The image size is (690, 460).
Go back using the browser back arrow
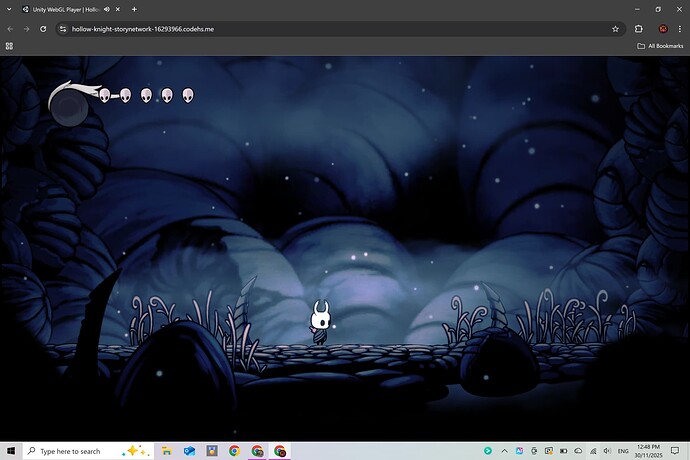tap(10, 29)
